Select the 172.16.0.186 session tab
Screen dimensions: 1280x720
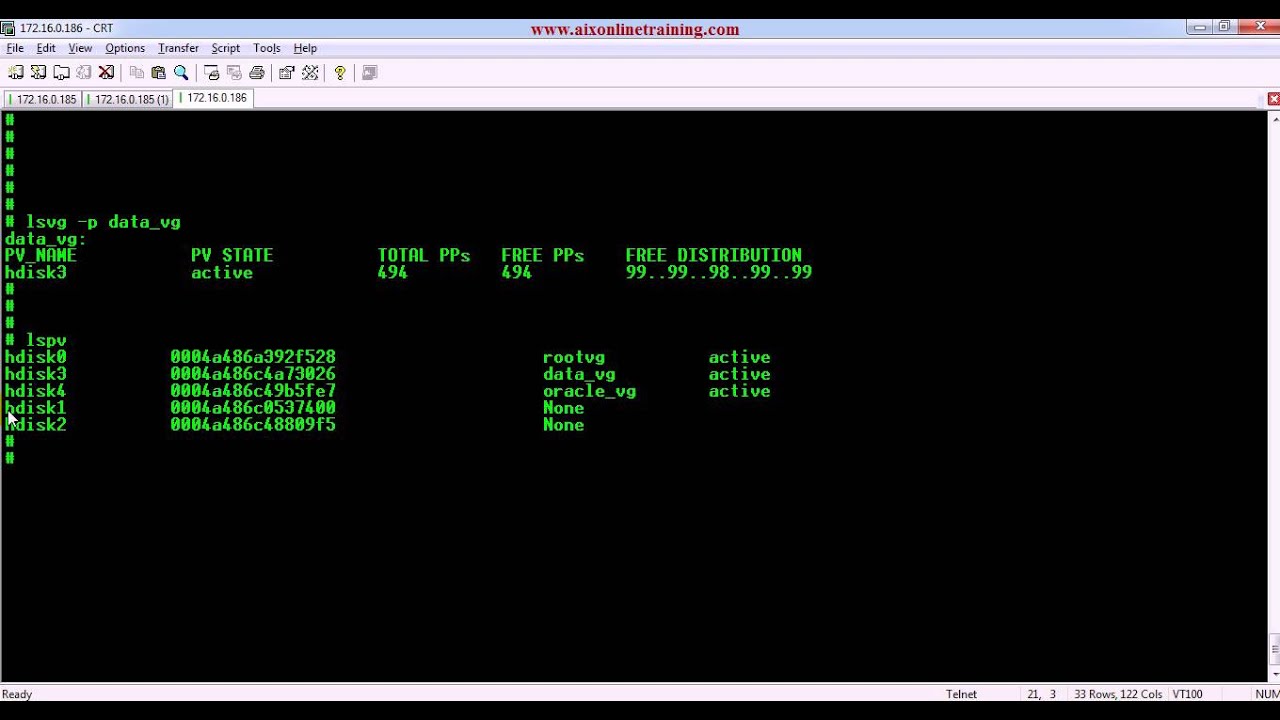[x=213, y=98]
